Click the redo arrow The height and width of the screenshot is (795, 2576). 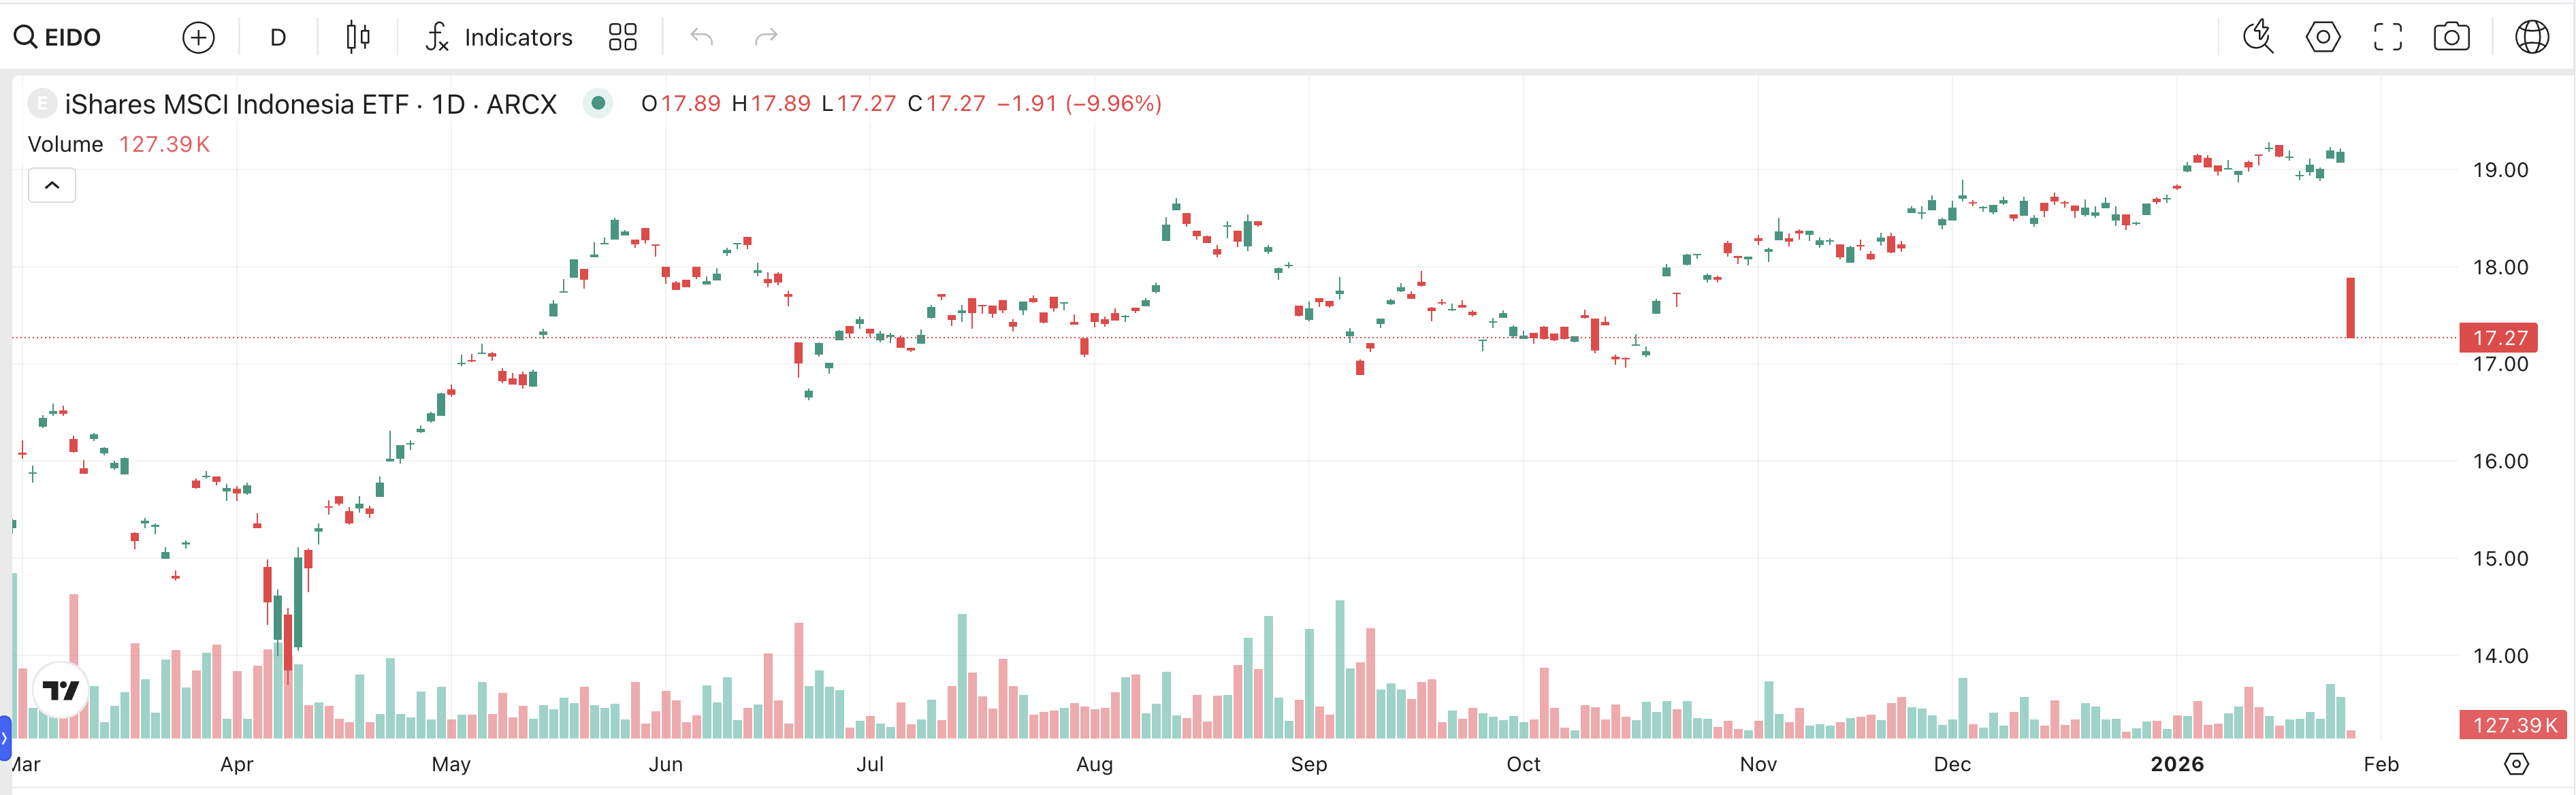(x=766, y=37)
